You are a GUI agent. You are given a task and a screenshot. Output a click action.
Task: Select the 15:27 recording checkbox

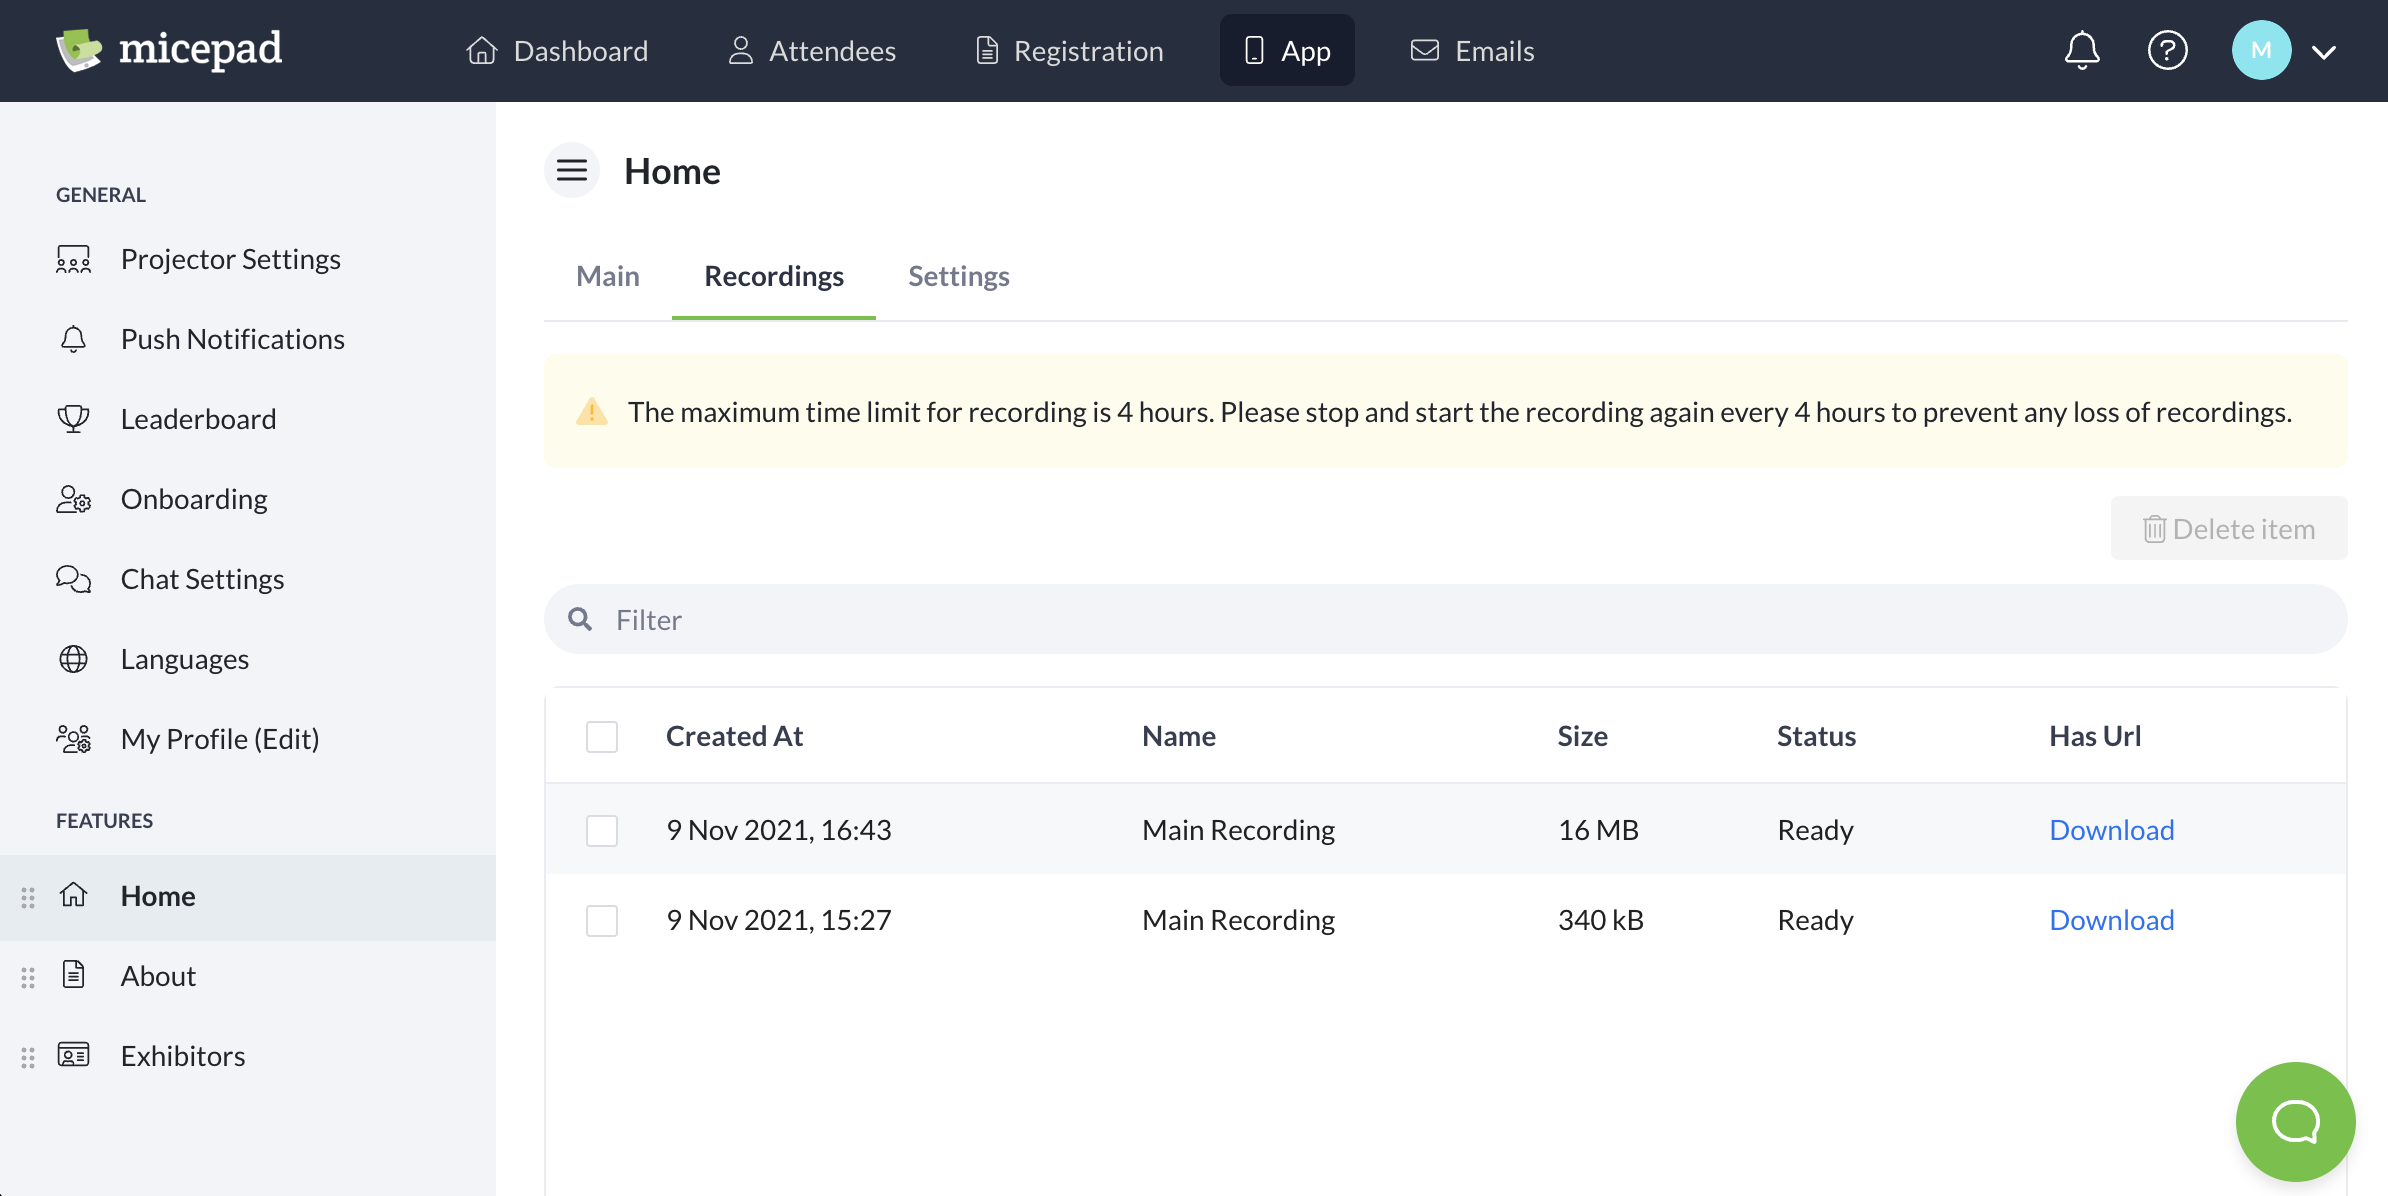coord(602,920)
